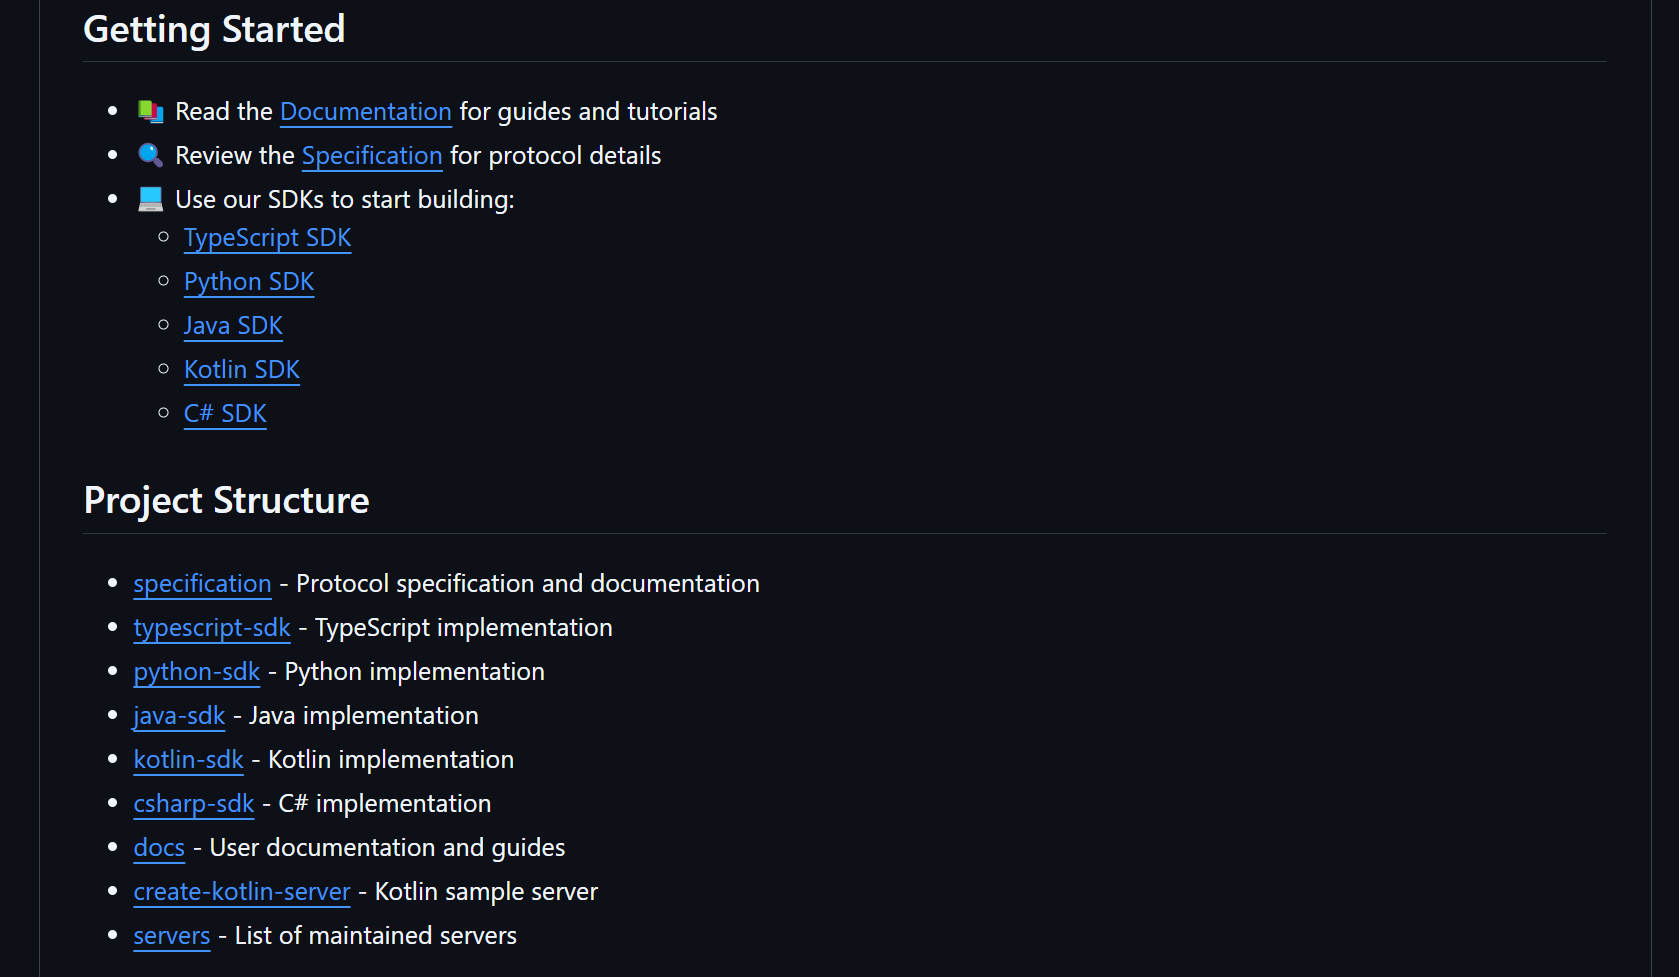The height and width of the screenshot is (977, 1679).
Task: Open the Documentation link
Action: [x=366, y=112]
